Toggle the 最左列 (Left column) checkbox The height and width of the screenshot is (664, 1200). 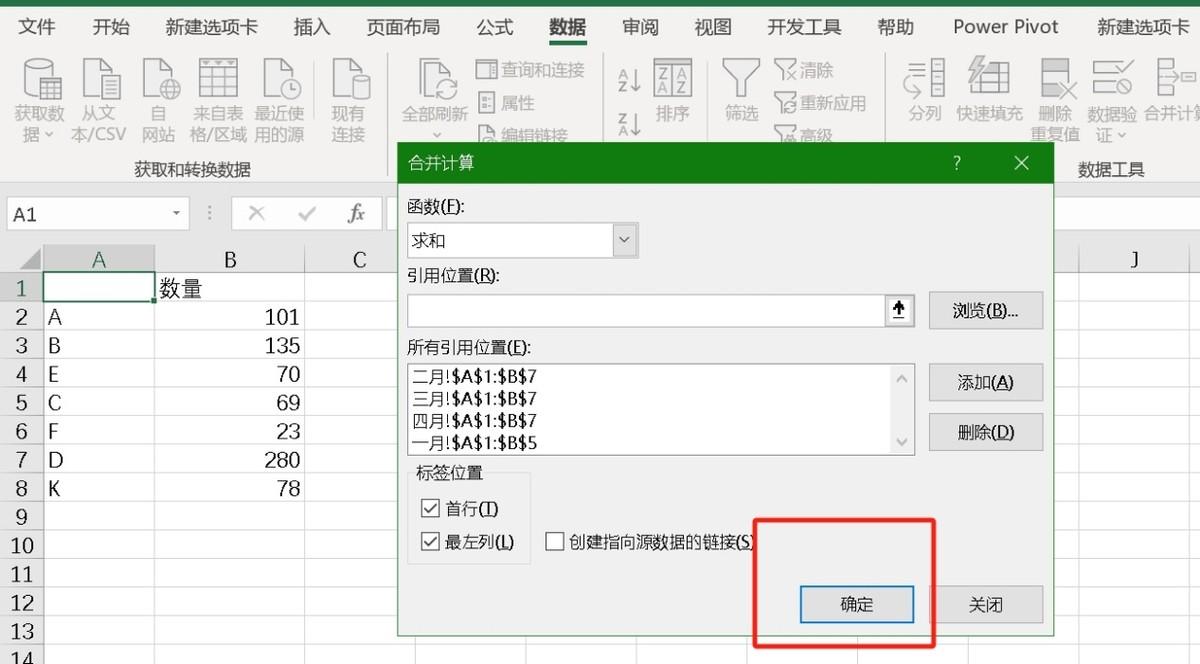click(431, 542)
